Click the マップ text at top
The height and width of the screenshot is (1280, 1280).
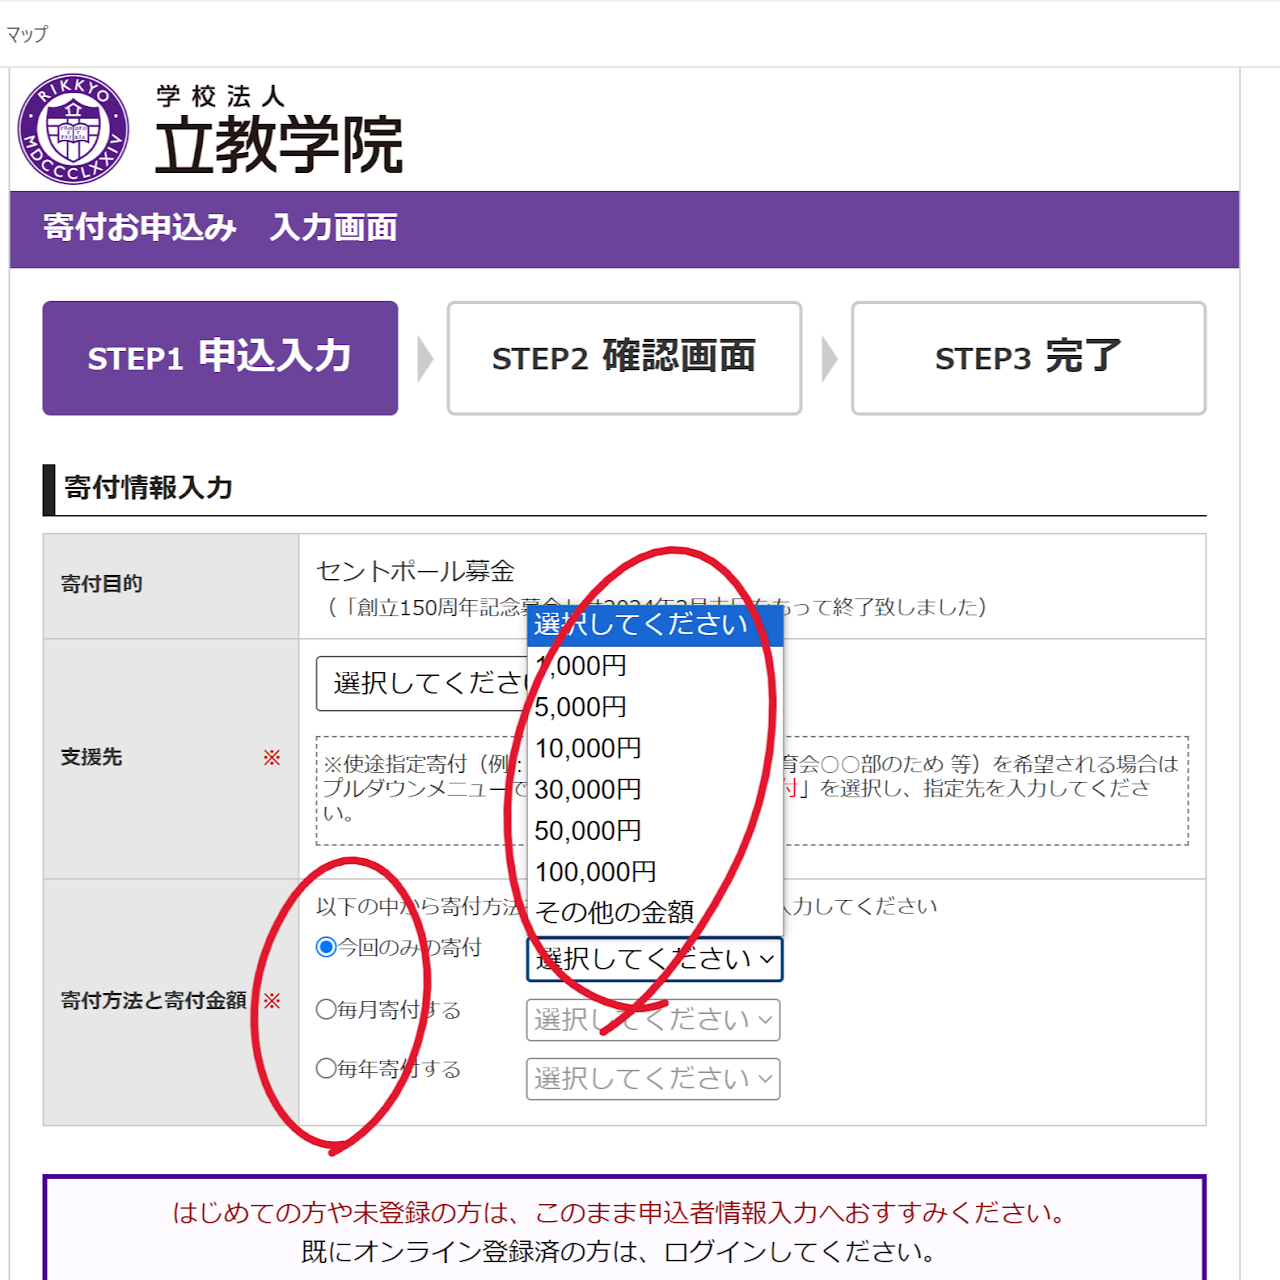tap(27, 34)
